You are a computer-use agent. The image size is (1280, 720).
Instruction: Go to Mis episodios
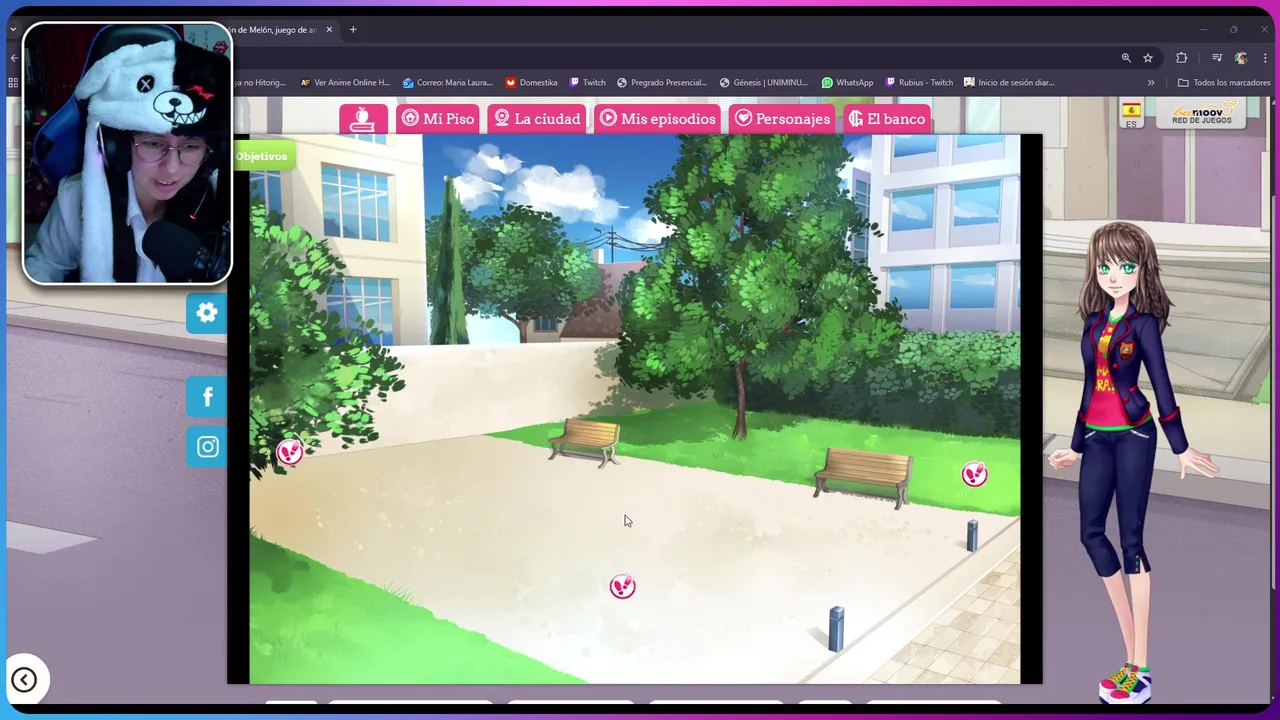[658, 118]
